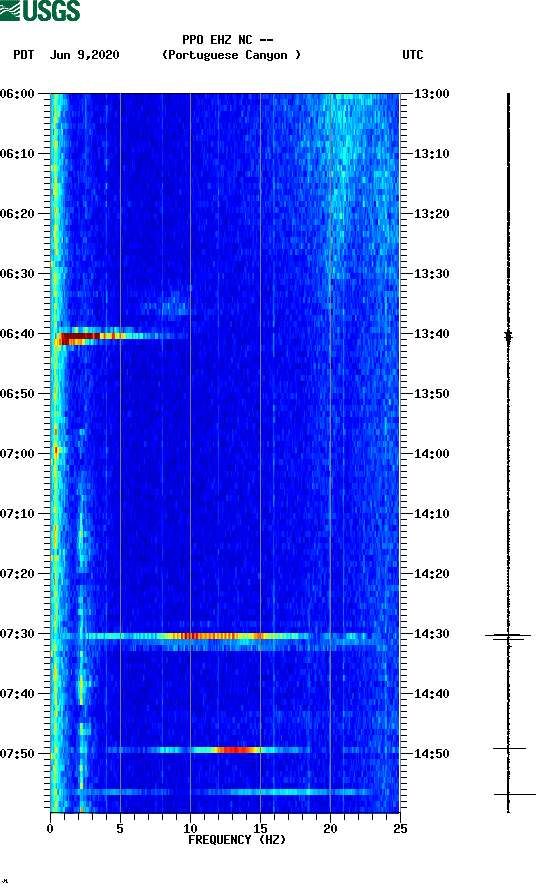Click the '15' frequency axis label
552x892 pixels.
[260, 828]
